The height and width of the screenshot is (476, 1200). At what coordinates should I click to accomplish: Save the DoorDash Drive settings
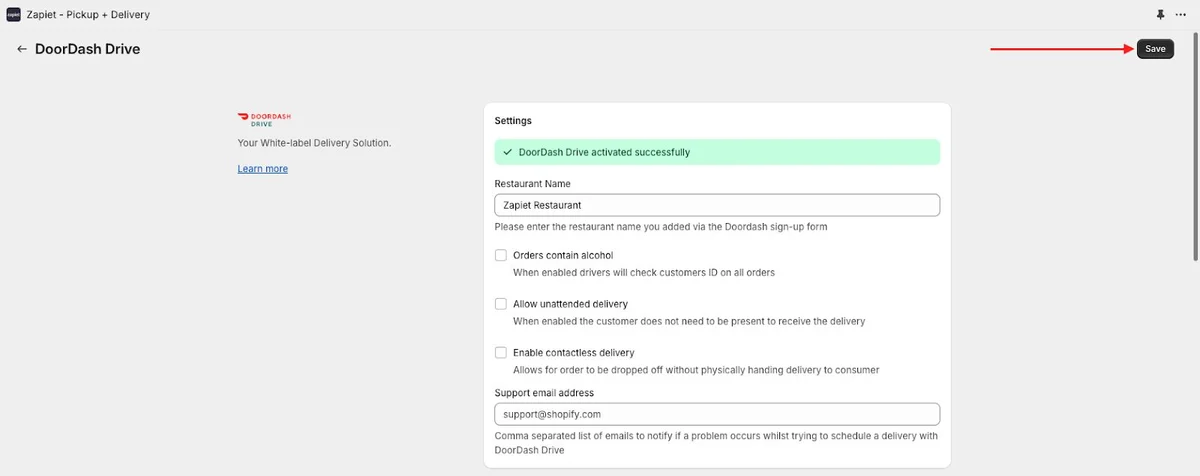pyautogui.click(x=1155, y=49)
